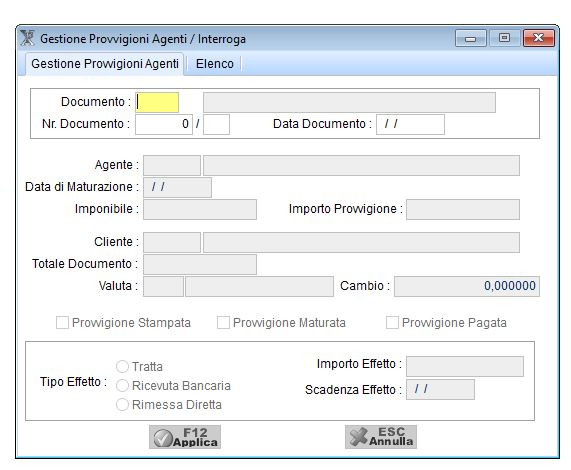Screen dimensions: 571x470
Task: Switch to the Elenco tab
Action: [x=214, y=64]
